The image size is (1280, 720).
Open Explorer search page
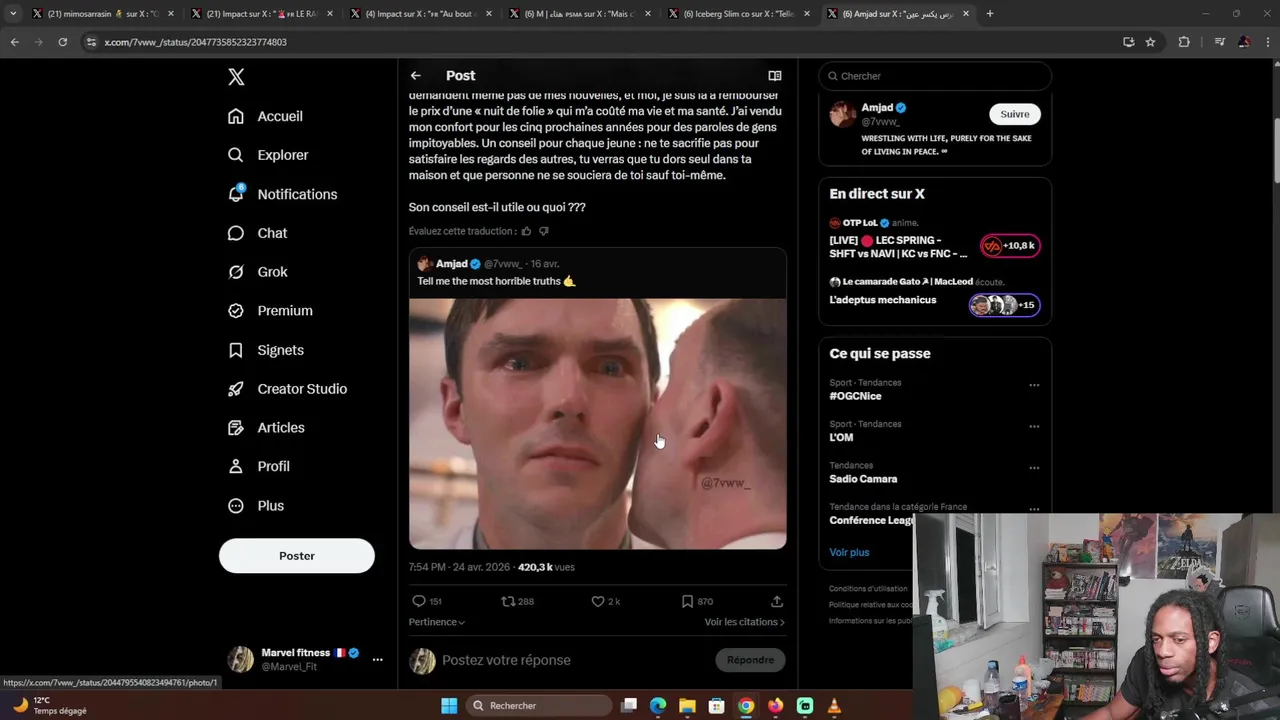268,155
